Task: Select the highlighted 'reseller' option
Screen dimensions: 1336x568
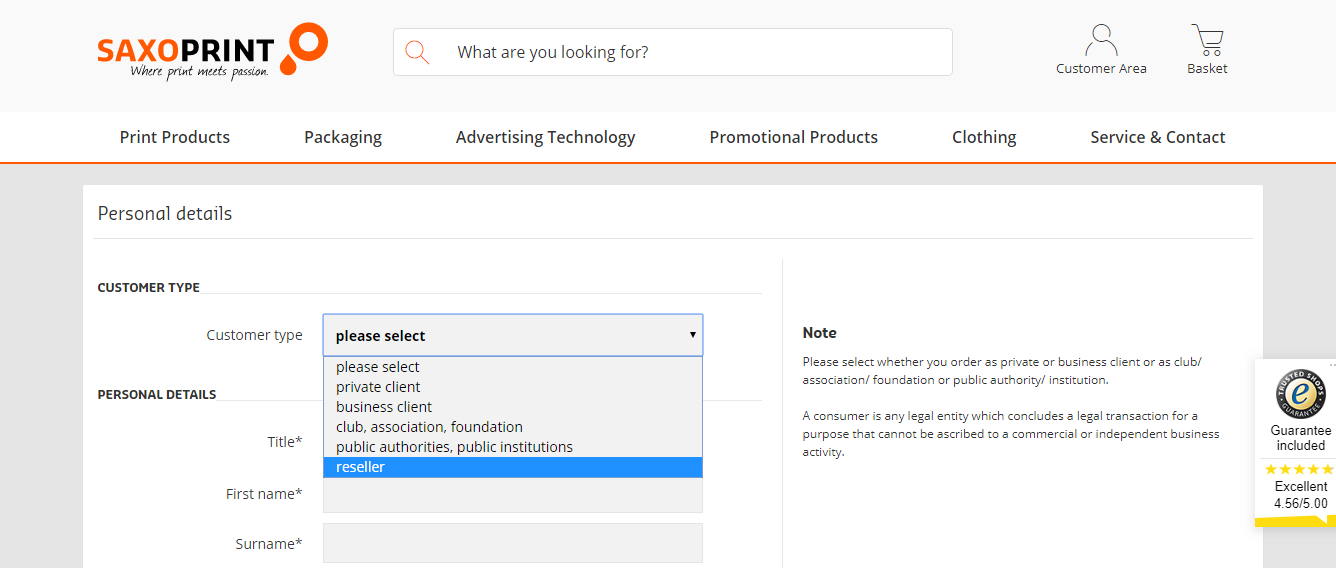Action: pos(513,467)
